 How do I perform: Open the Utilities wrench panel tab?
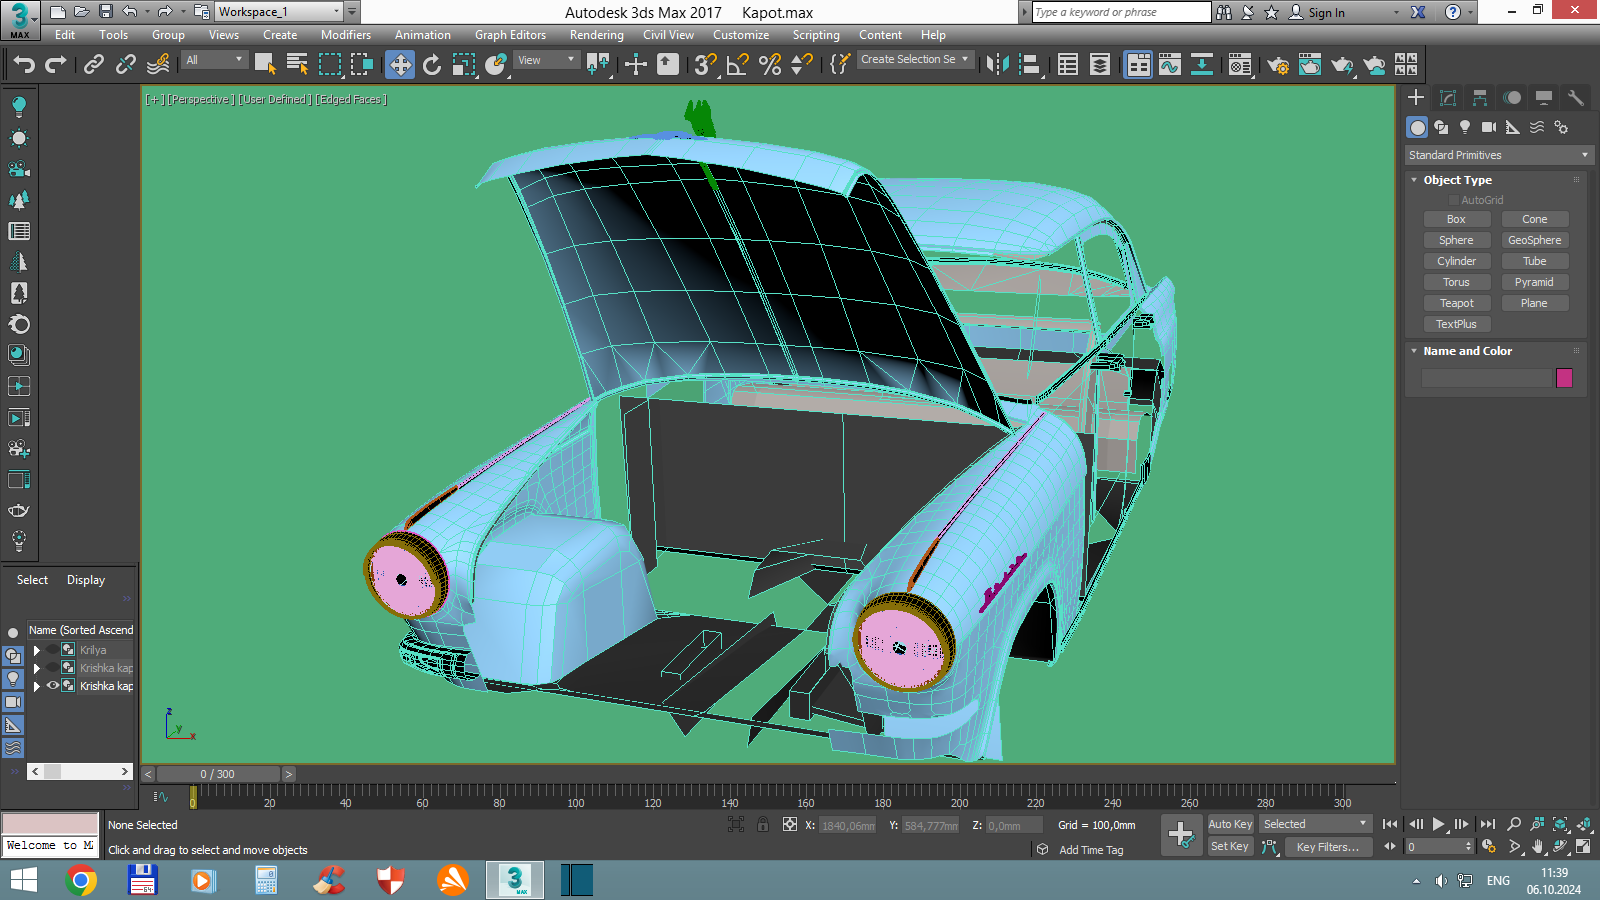click(1576, 97)
